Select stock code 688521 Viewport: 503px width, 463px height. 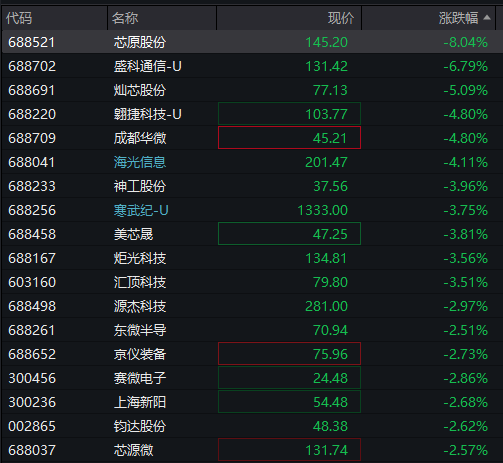pyautogui.click(x=32, y=42)
